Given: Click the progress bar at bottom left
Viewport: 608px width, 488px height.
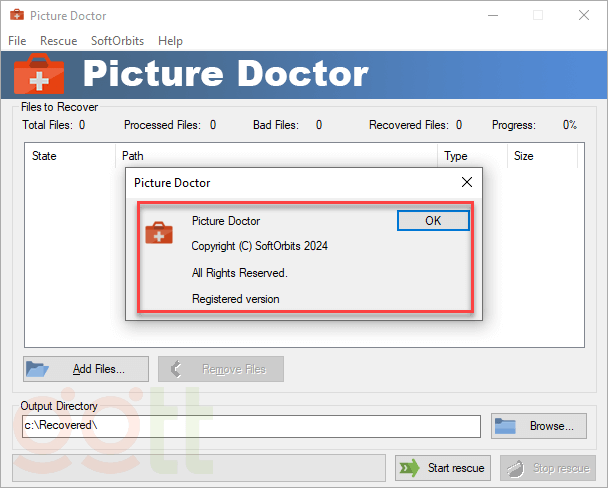Looking at the screenshot, I should pyautogui.click(x=198, y=468).
